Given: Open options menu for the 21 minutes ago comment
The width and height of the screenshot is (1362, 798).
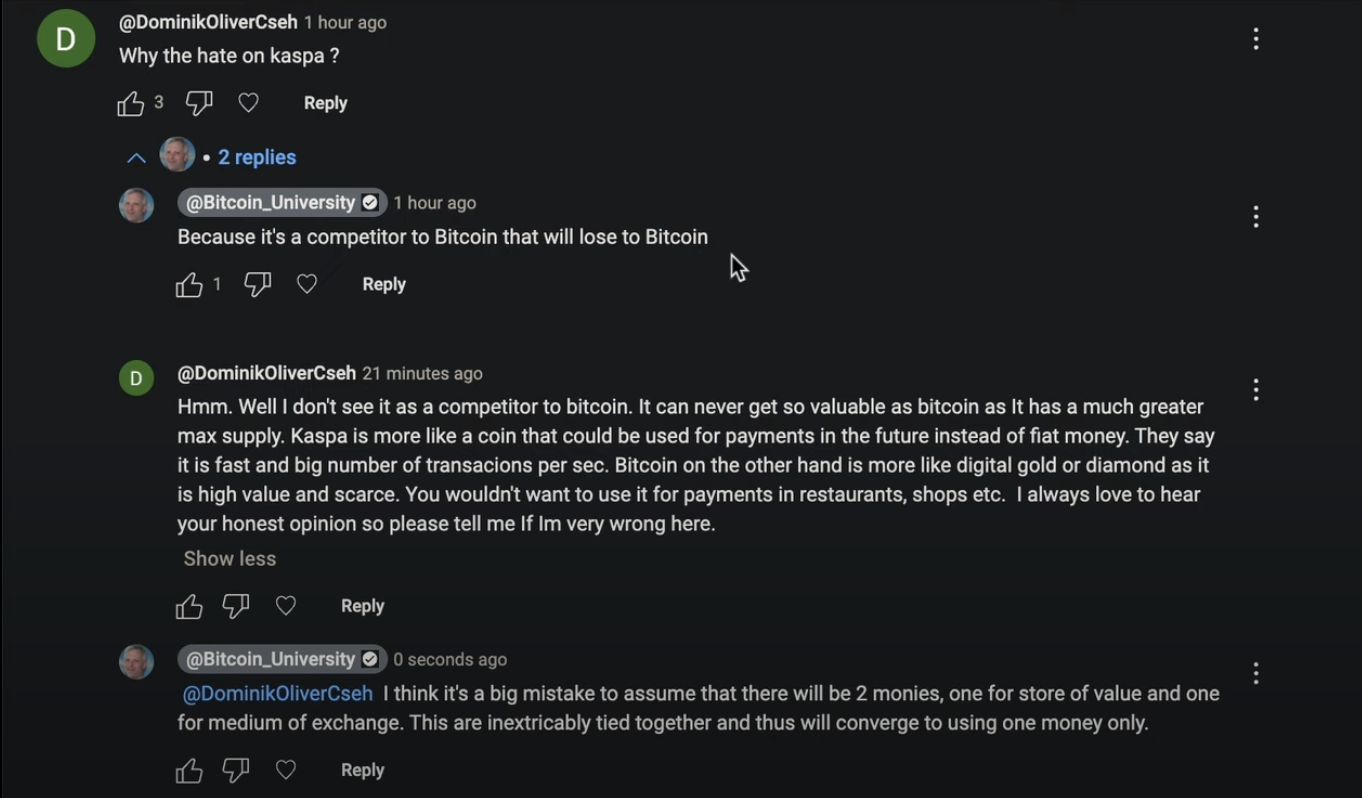Looking at the screenshot, I should pyautogui.click(x=1256, y=389).
